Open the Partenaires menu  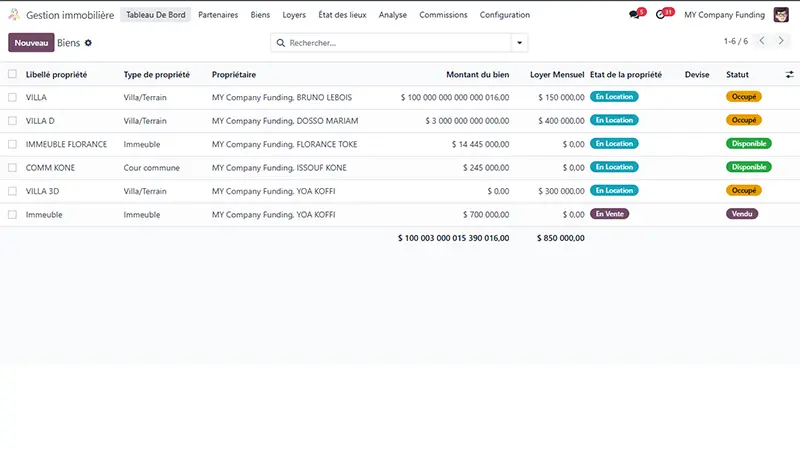click(x=218, y=15)
